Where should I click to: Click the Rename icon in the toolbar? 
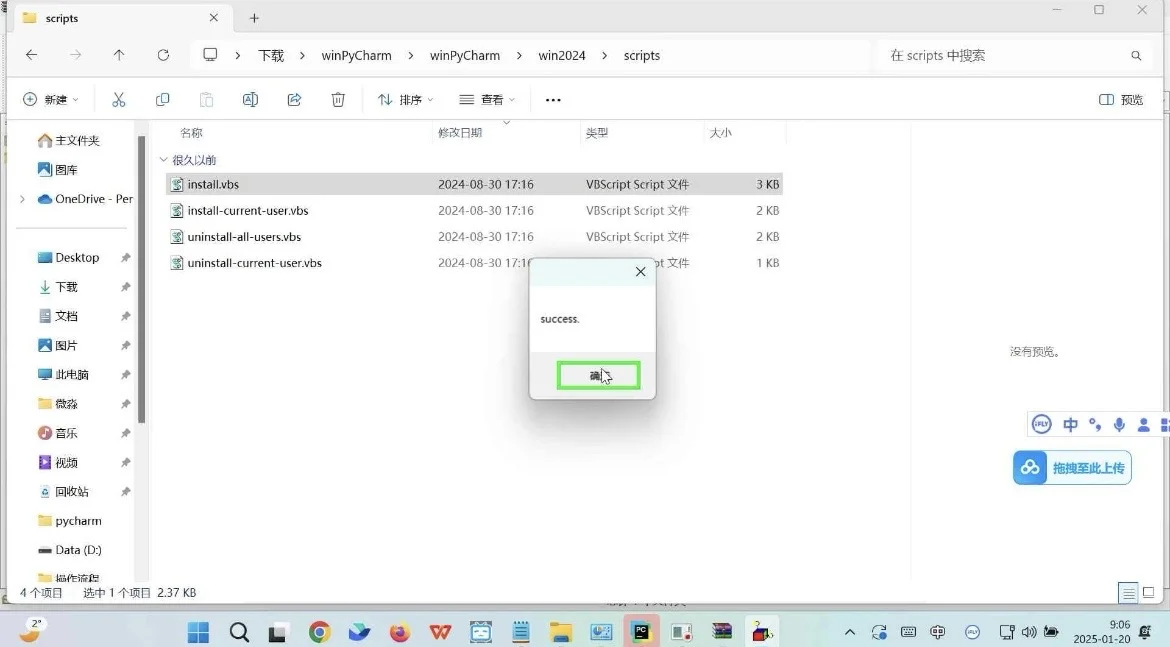pos(250,99)
